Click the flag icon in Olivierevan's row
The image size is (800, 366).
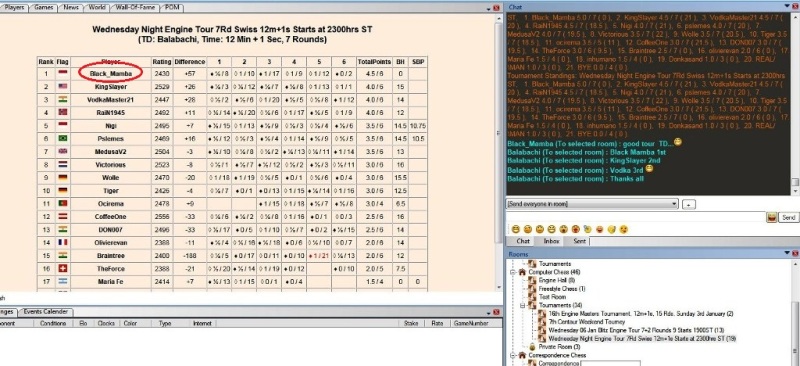coord(63,242)
